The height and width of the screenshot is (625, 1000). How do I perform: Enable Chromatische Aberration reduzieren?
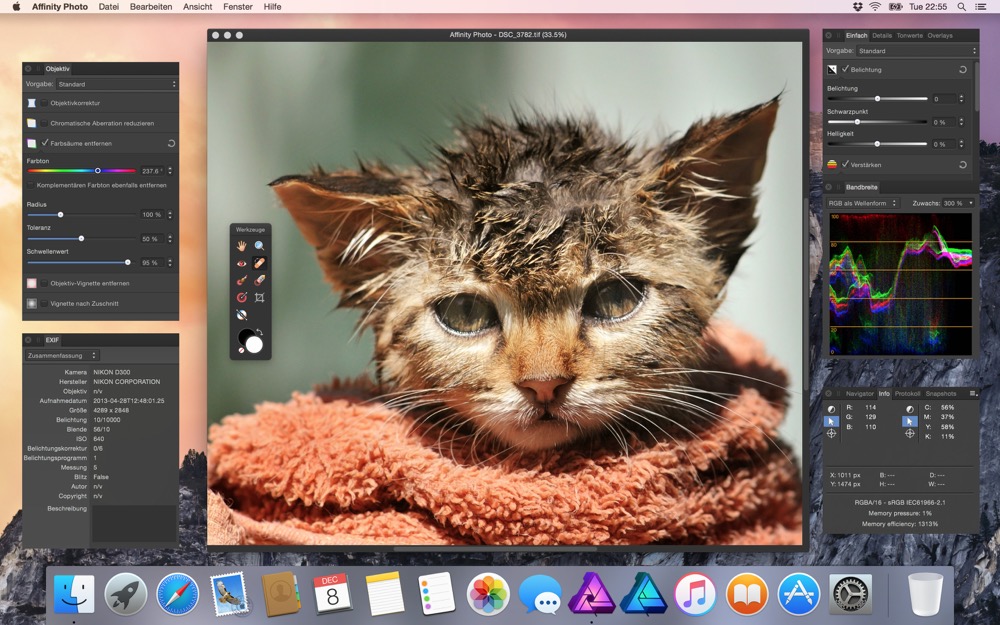pyautogui.click(x=44, y=123)
